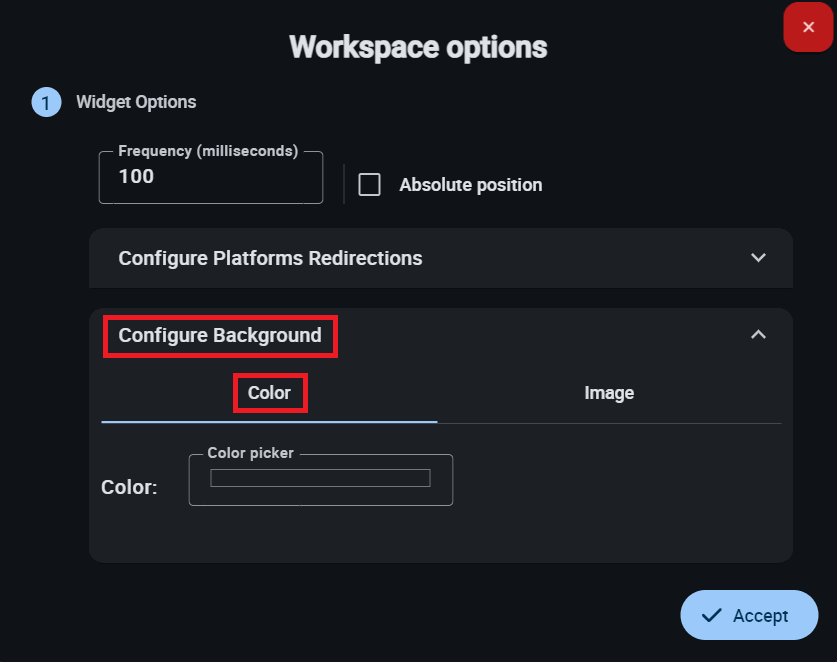Click the value 100 in Frequency
Screen dimensions: 837x662
pos(137,177)
